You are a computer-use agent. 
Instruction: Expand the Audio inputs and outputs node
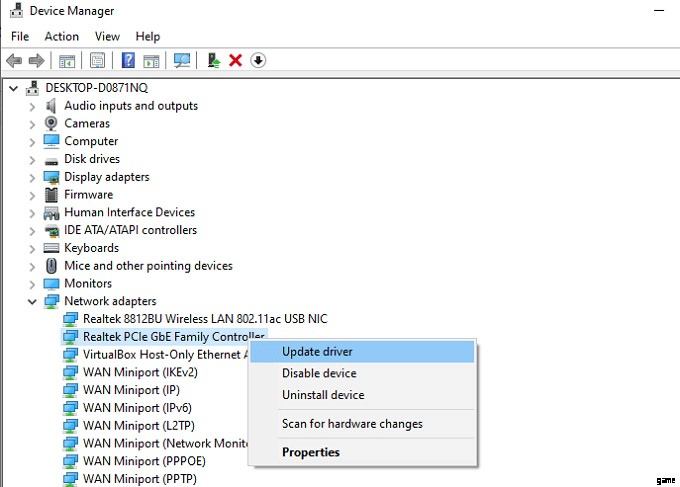32,106
